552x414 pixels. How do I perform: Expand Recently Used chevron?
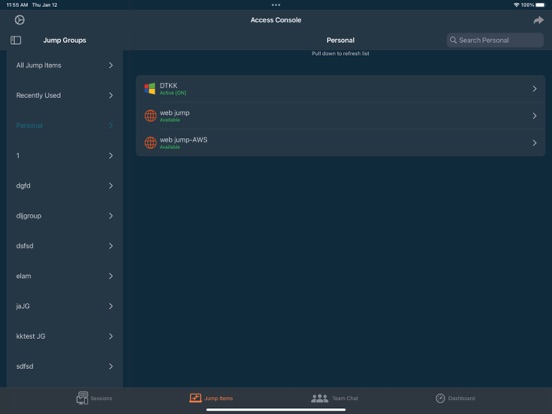tap(111, 95)
